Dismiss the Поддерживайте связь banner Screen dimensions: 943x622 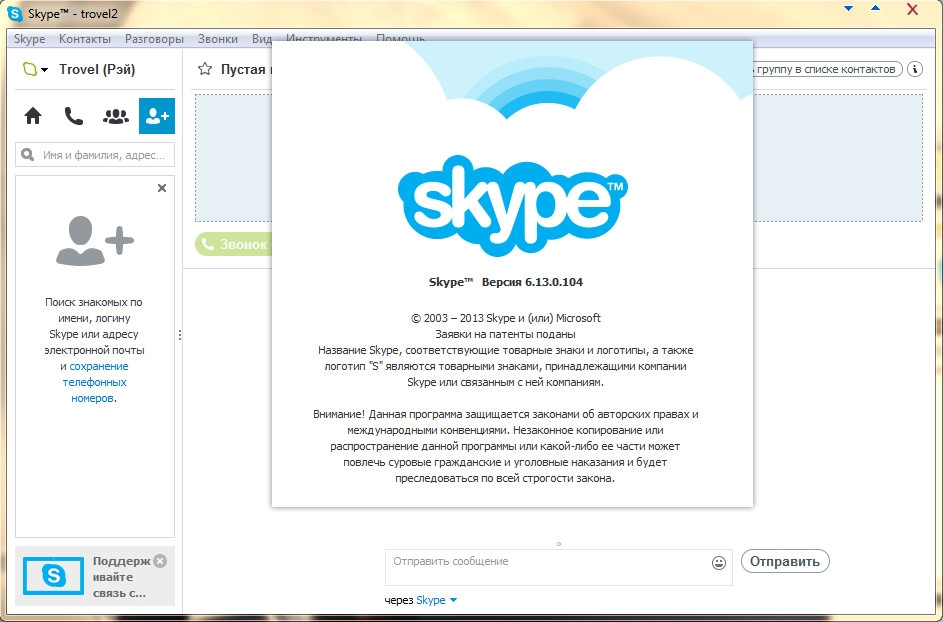[x=160, y=561]
